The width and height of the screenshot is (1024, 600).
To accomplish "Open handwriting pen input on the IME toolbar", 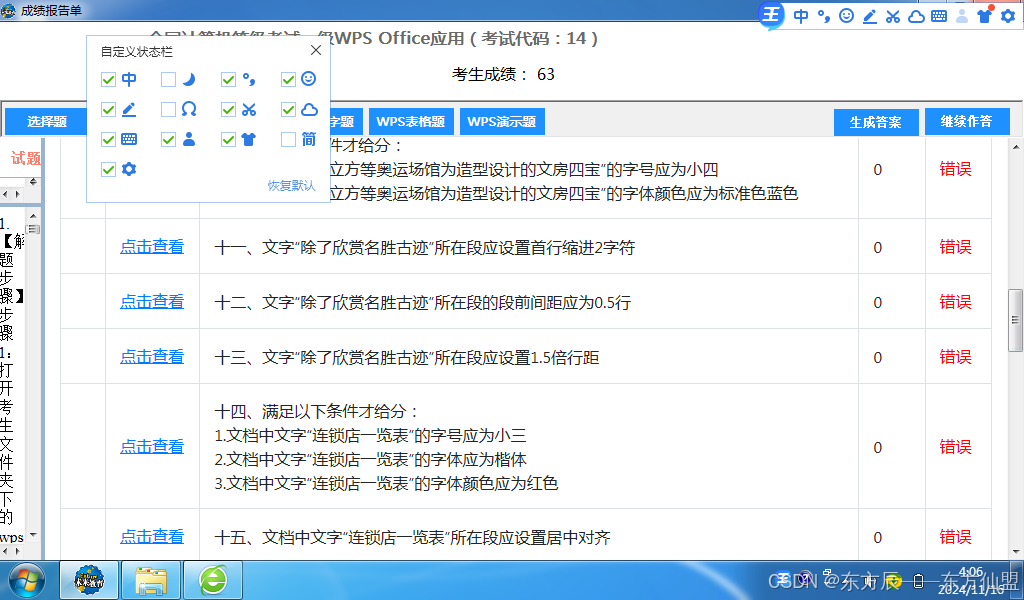I will click(x=870, y=16).
